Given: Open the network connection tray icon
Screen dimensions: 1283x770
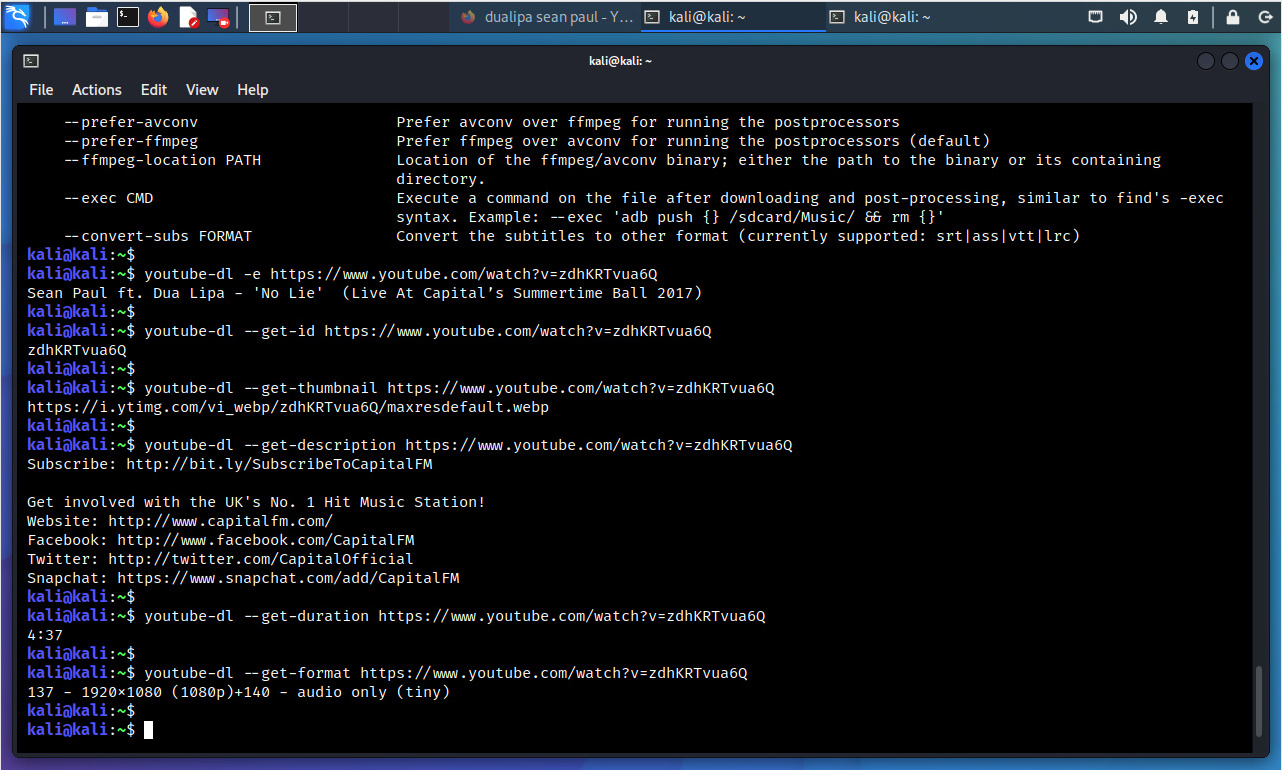Looking at the screenshot, I should point(1096,17).
